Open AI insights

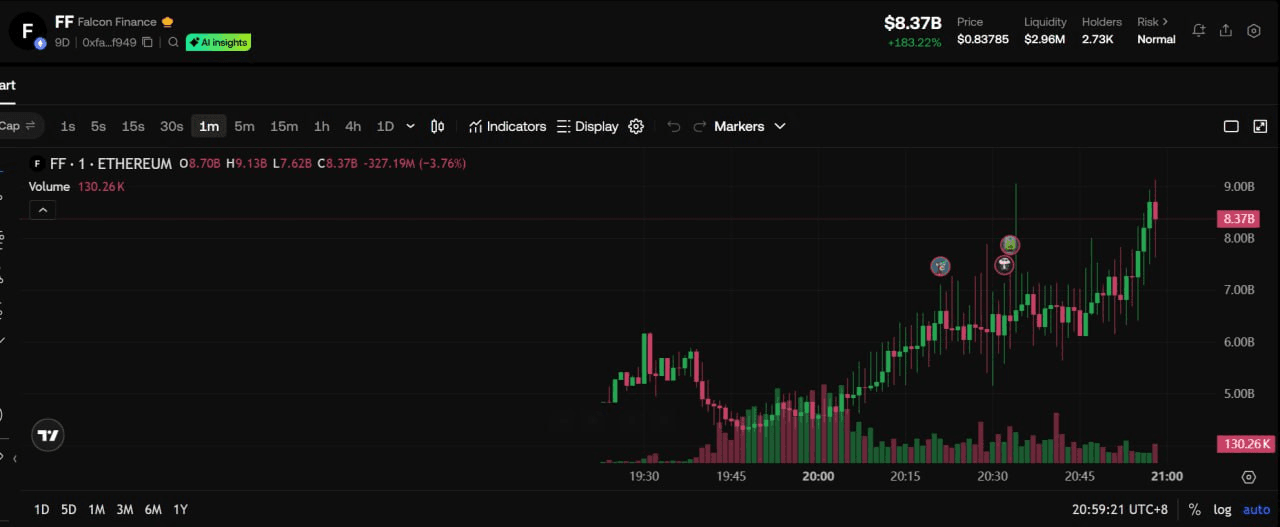point(218,43)
